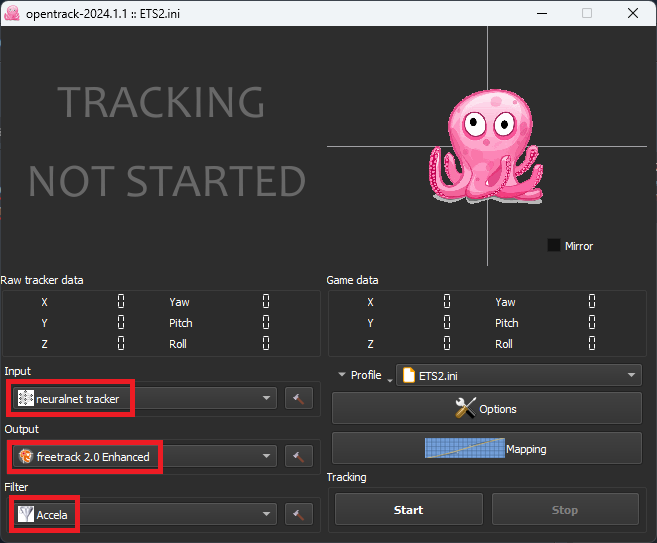Screen dimensions: 657x543
Task: Expand the Output protocol dropdown
Action: pyautogui.click(x=145, y=456)
